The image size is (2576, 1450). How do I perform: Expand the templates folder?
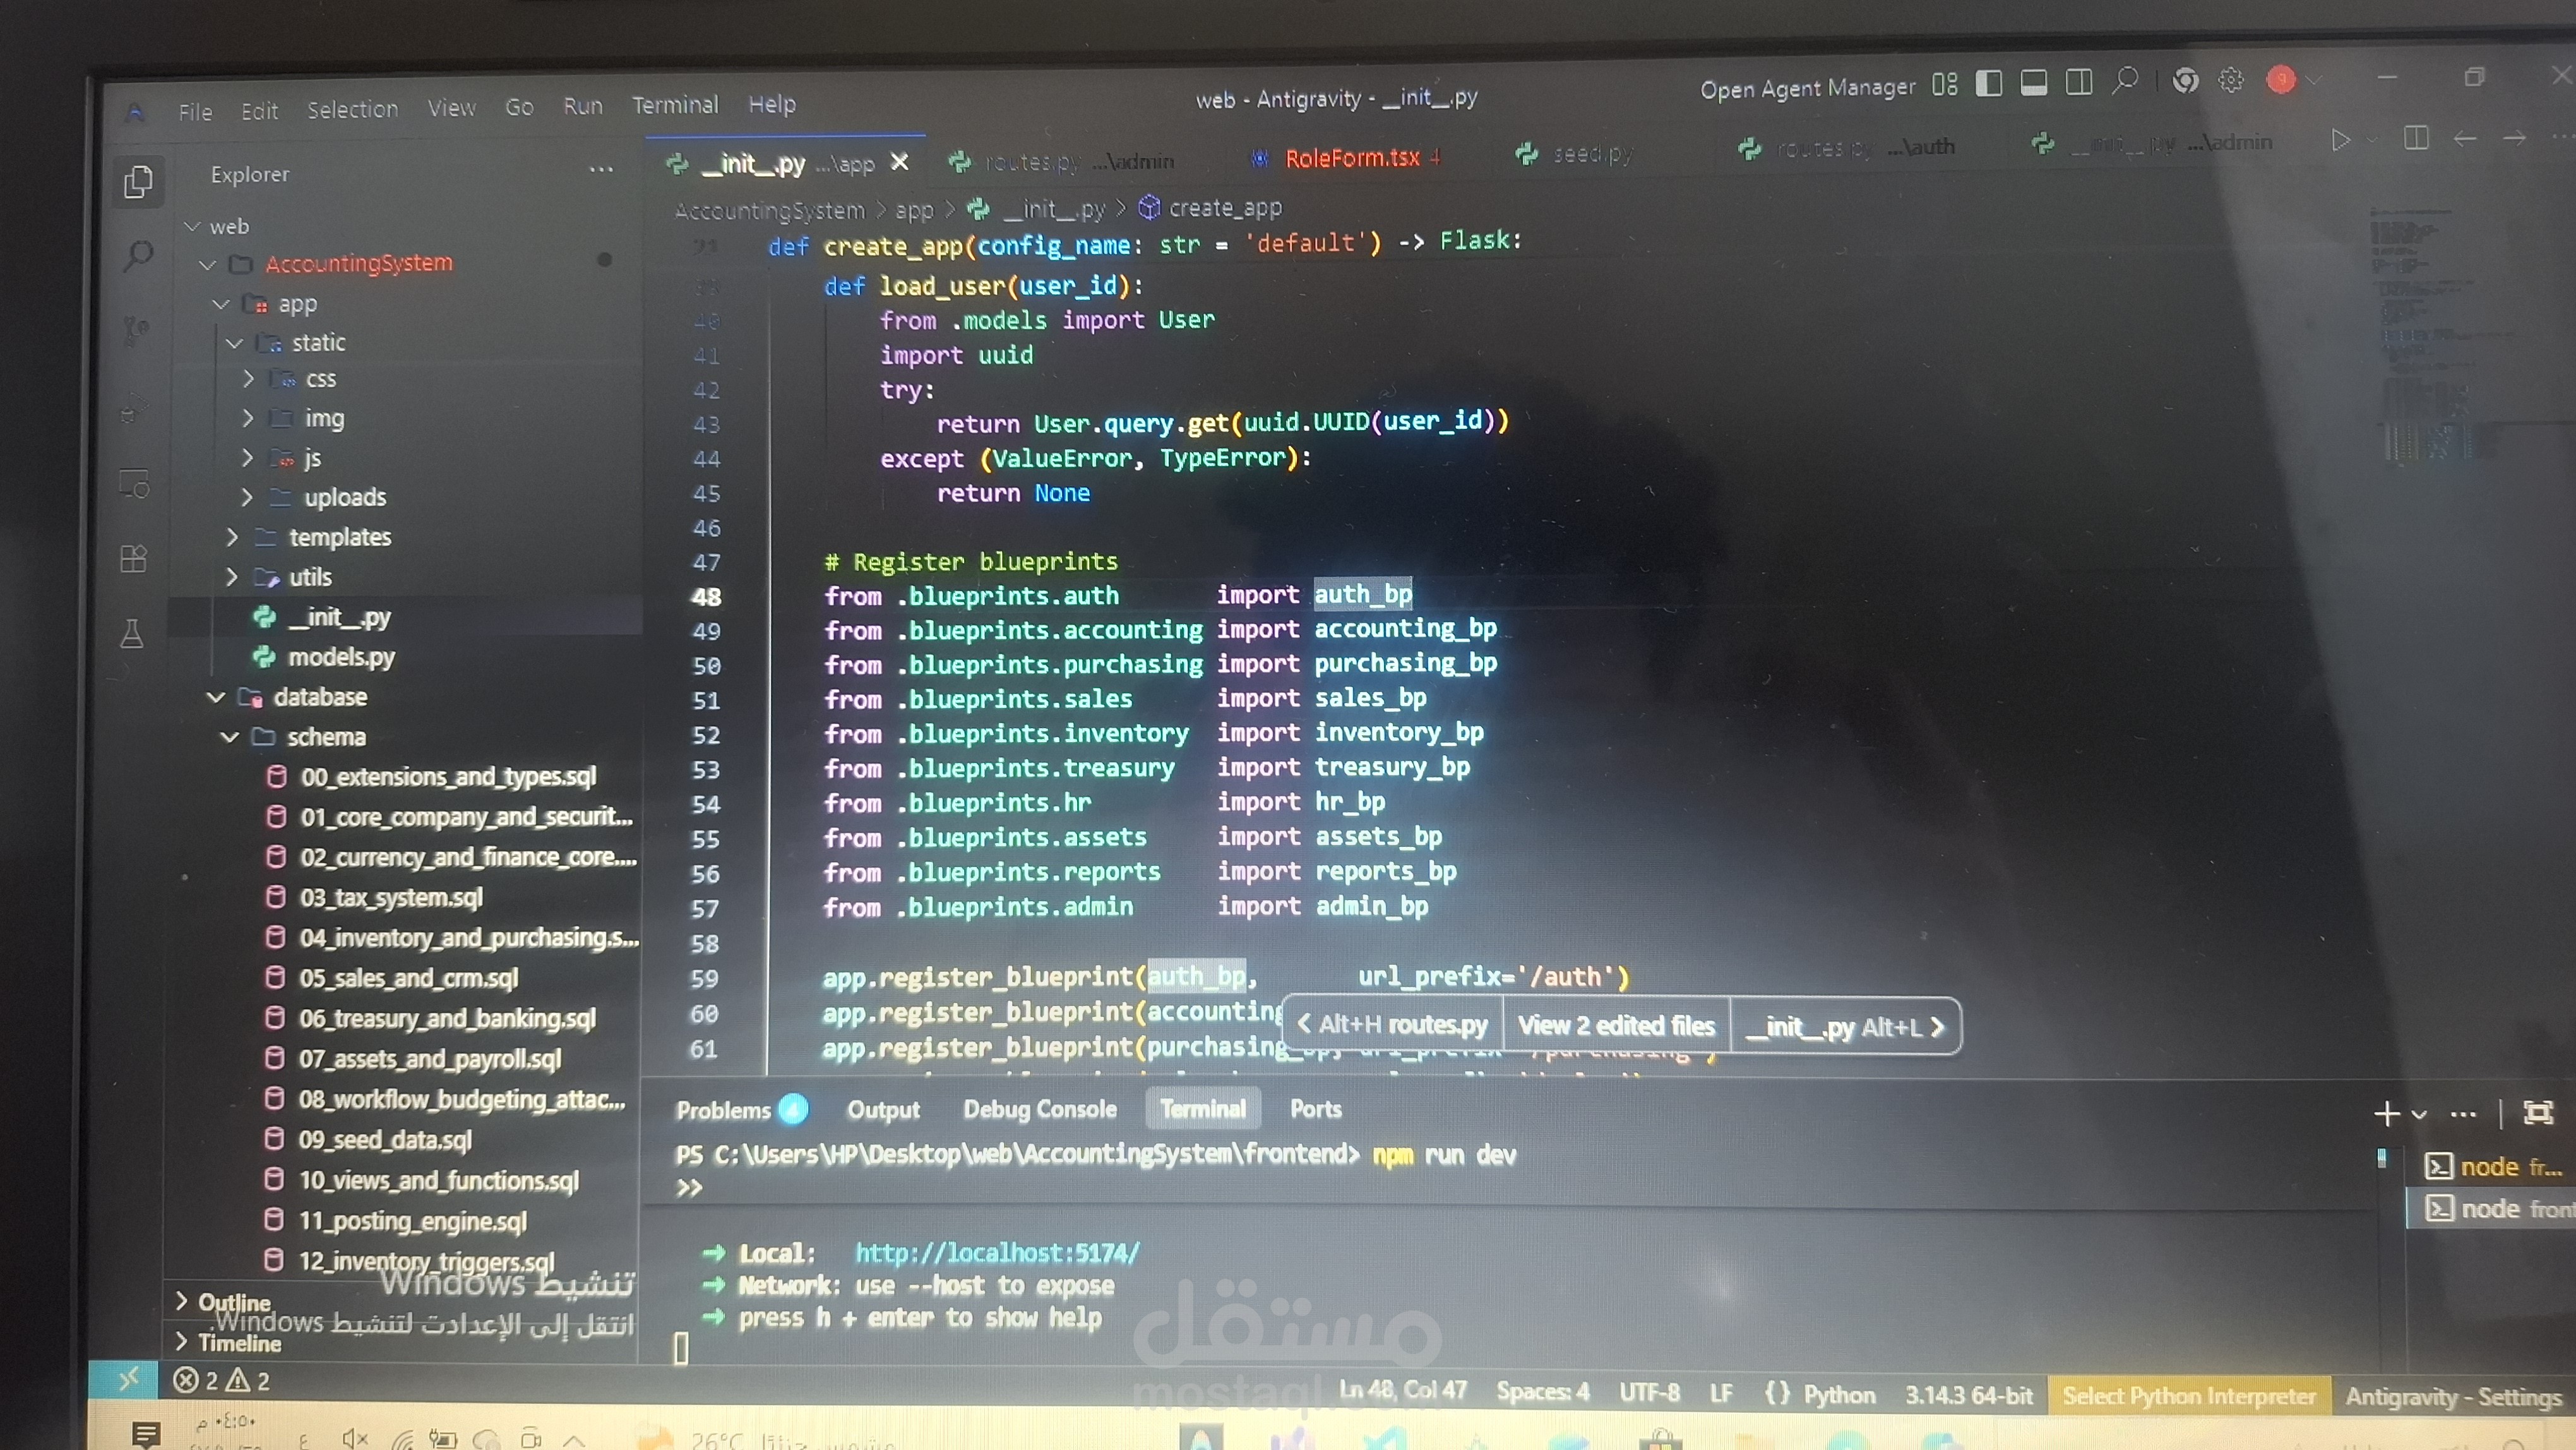339,538
